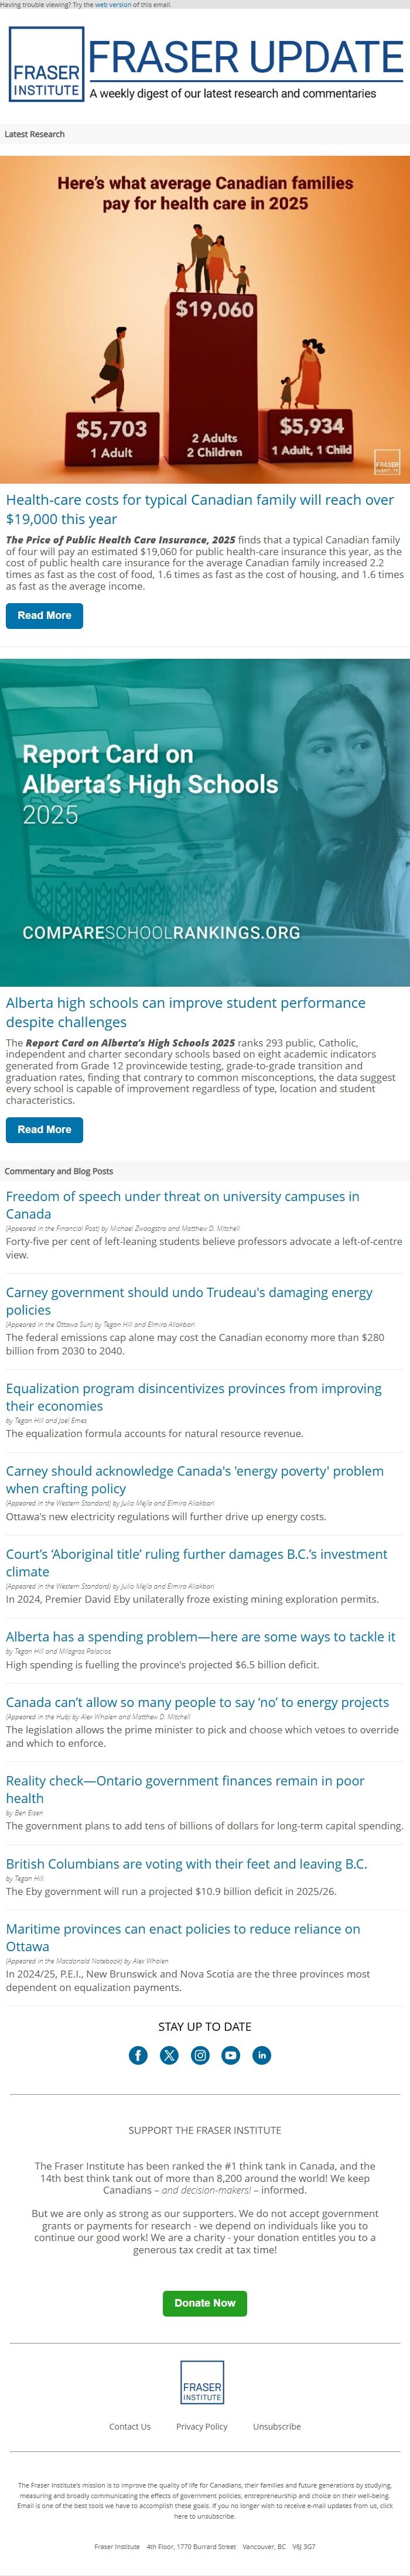The image size is (410, 2576).
Task: Open the LinkedIn social icon
Action: pyautogui.click(x=262, y=2055)
